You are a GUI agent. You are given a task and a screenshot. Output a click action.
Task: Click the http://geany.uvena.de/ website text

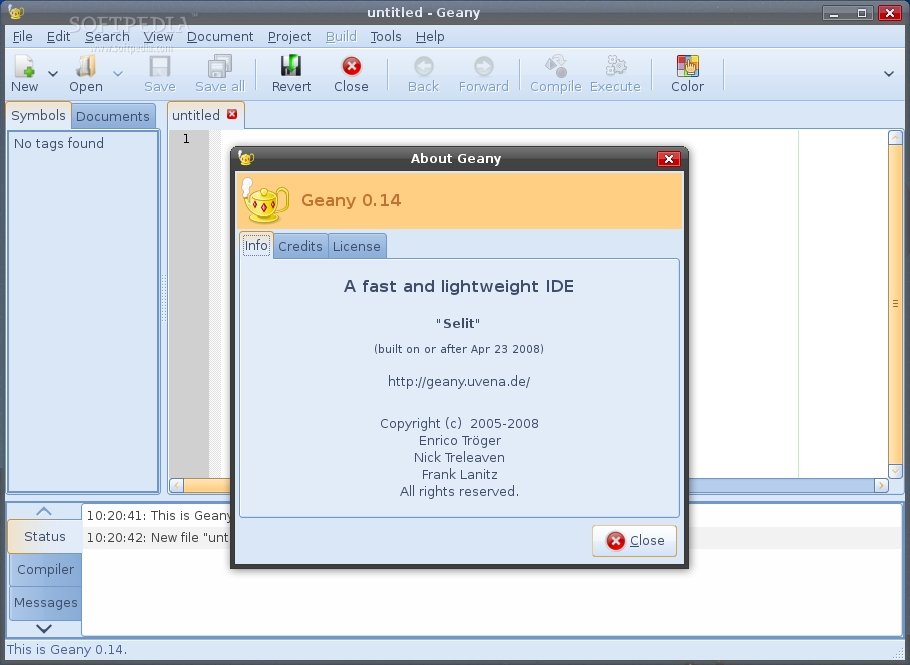pyautogui.click(x=459, y=381)
